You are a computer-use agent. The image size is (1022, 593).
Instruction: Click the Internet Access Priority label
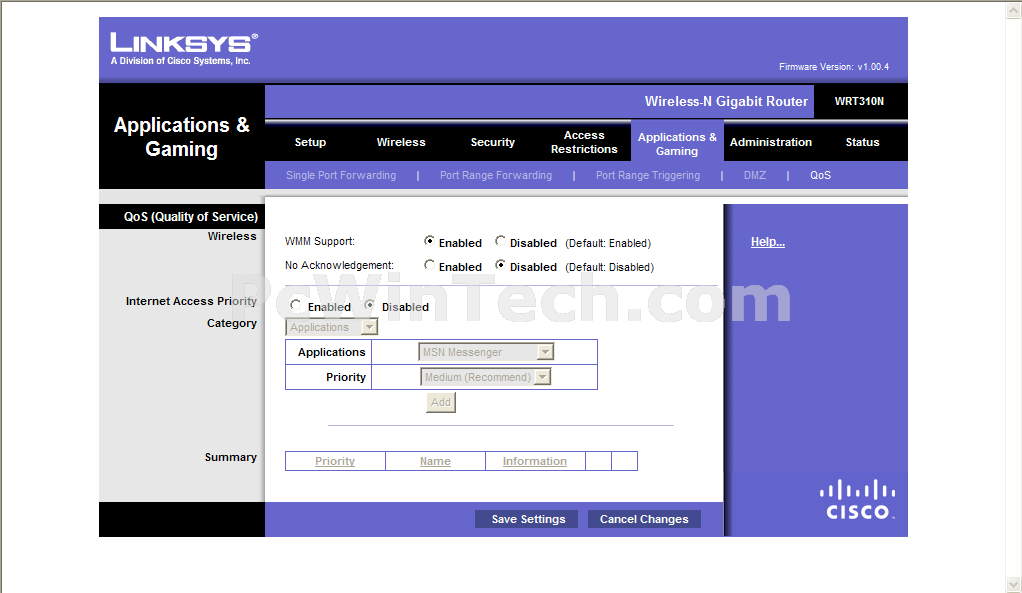pyautogui.click(x=191, y=301)
